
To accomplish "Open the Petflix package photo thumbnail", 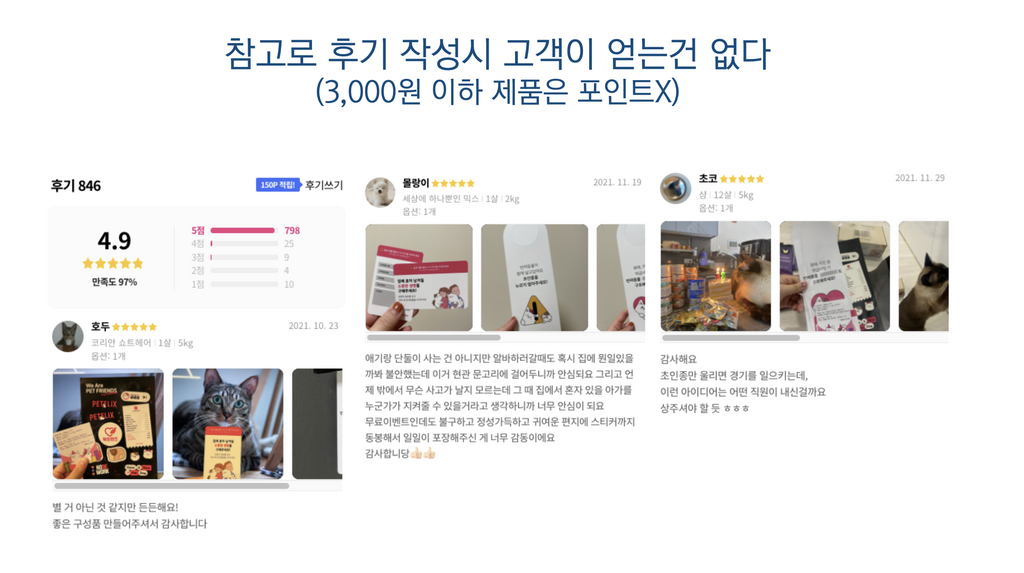I will coord(108,424).
